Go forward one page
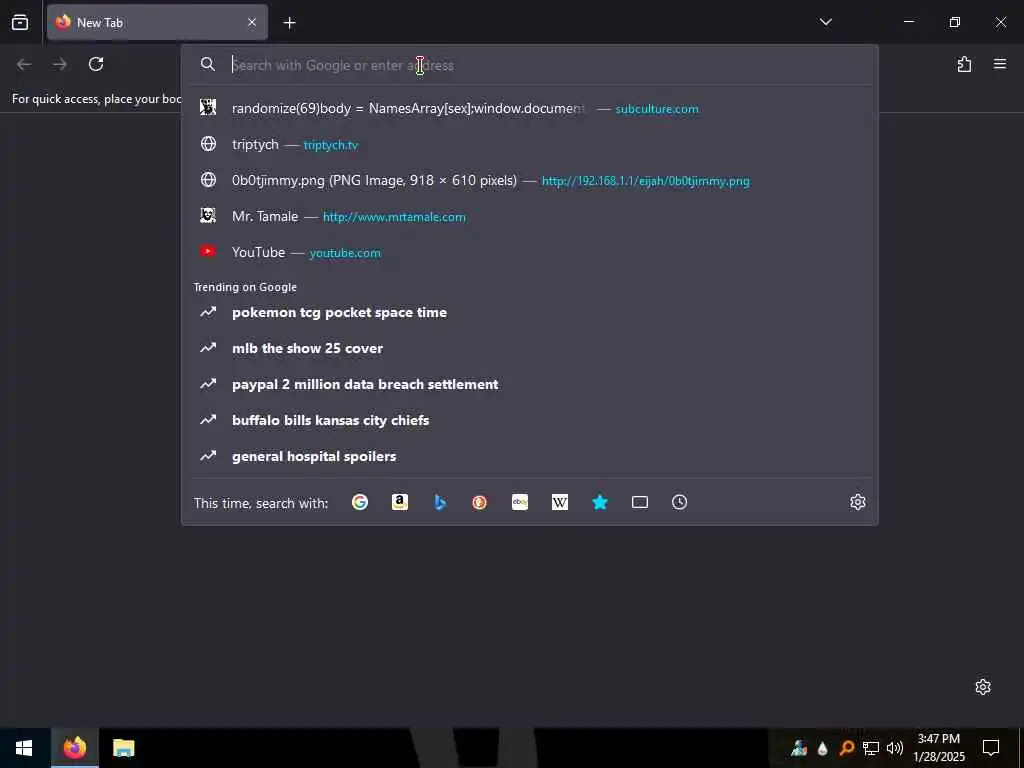This screenshot has height=768, width=1024. click(60, 64)
